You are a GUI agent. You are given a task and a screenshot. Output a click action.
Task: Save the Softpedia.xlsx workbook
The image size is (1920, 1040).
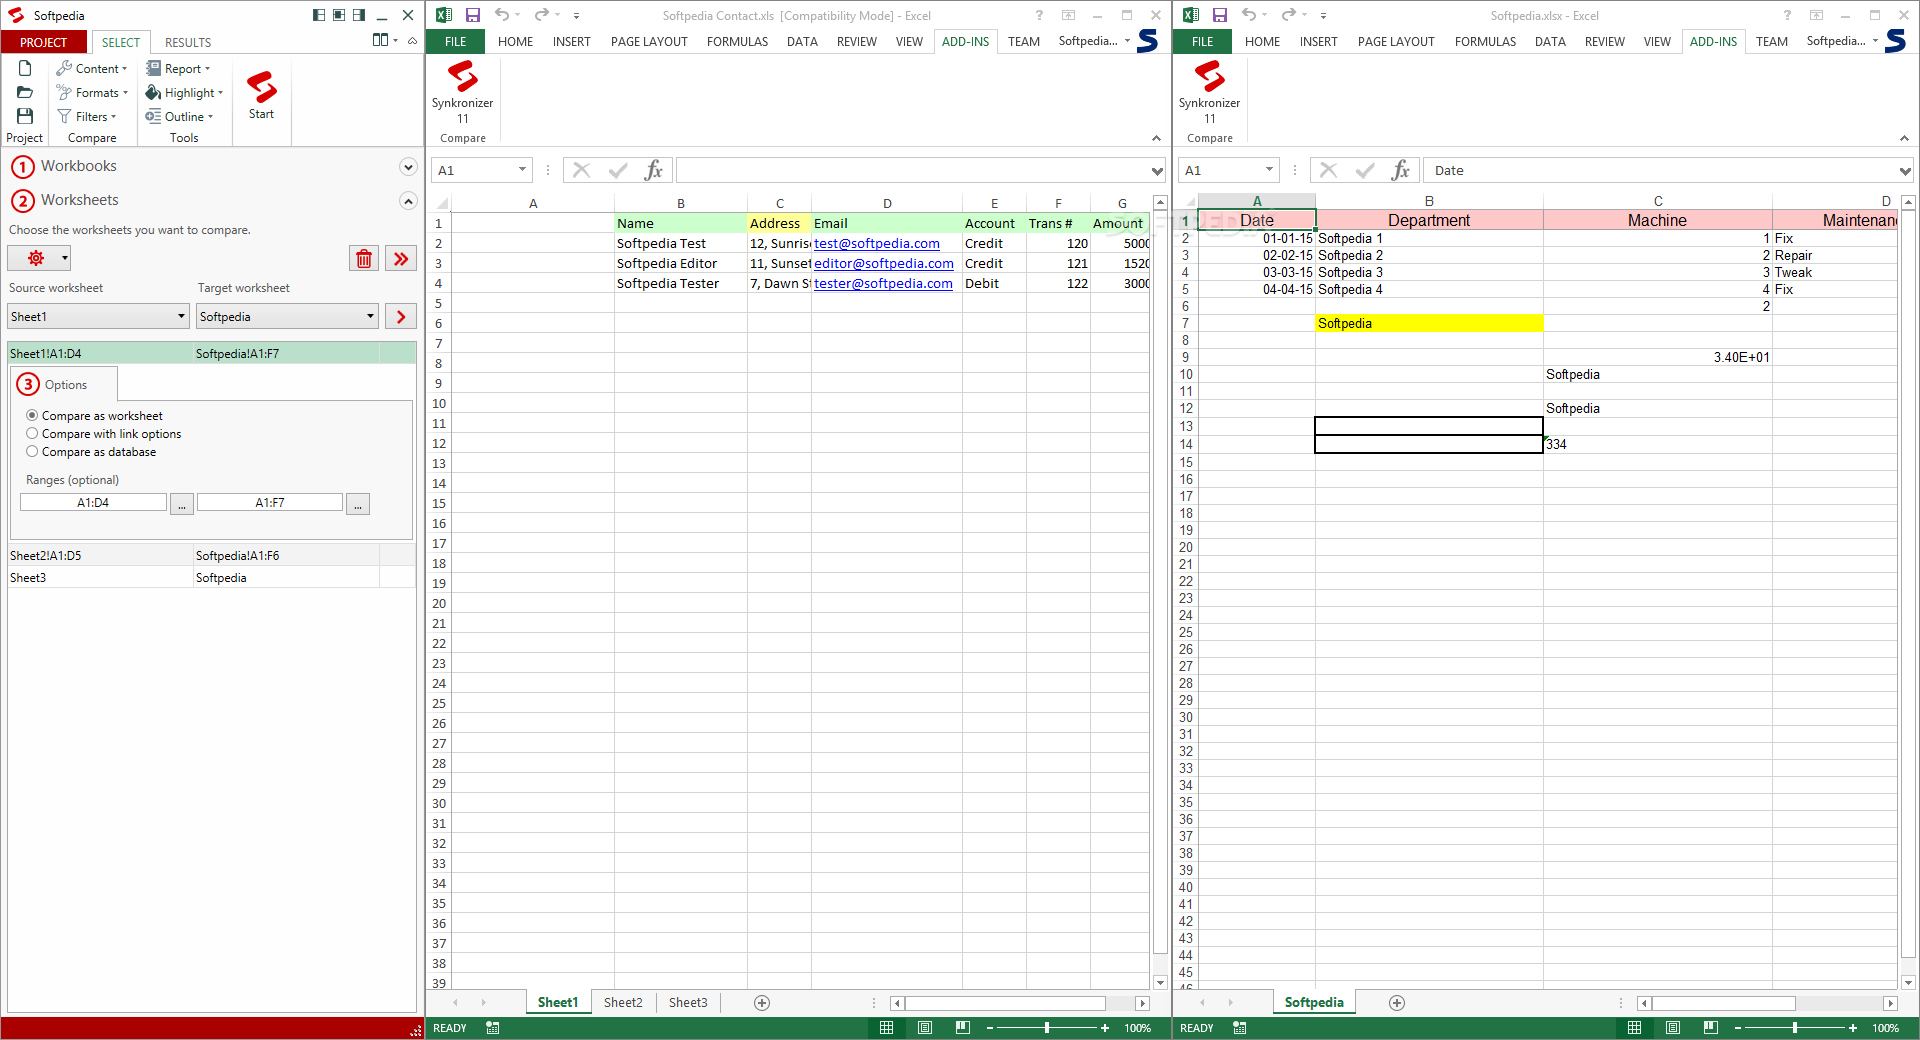[1220, 15]
